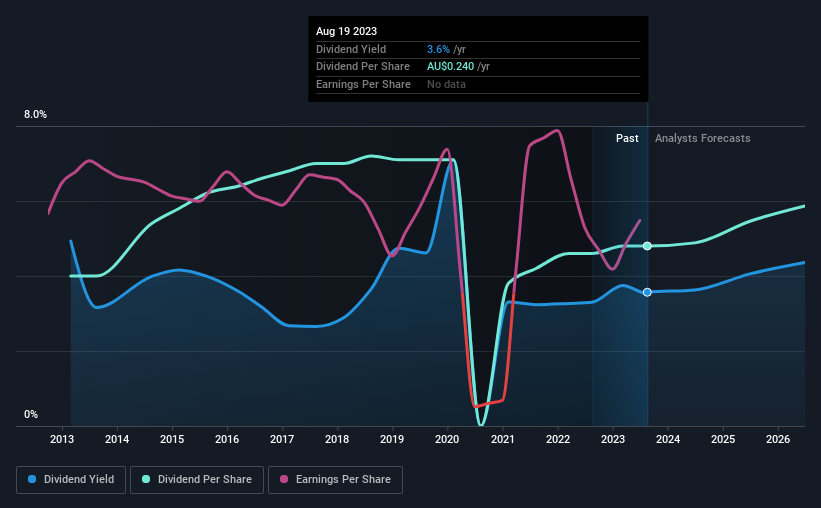Click the AU$0.240 value in tooltip
Viewport: 821px width, 508px height.
click(x=450, y=67)
